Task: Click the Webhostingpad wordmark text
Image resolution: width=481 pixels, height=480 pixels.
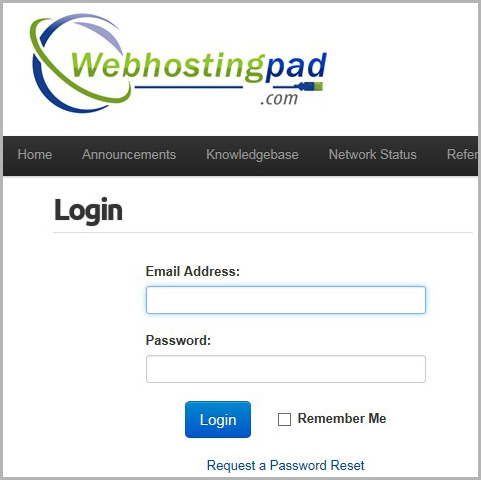Action: (199, 66)
